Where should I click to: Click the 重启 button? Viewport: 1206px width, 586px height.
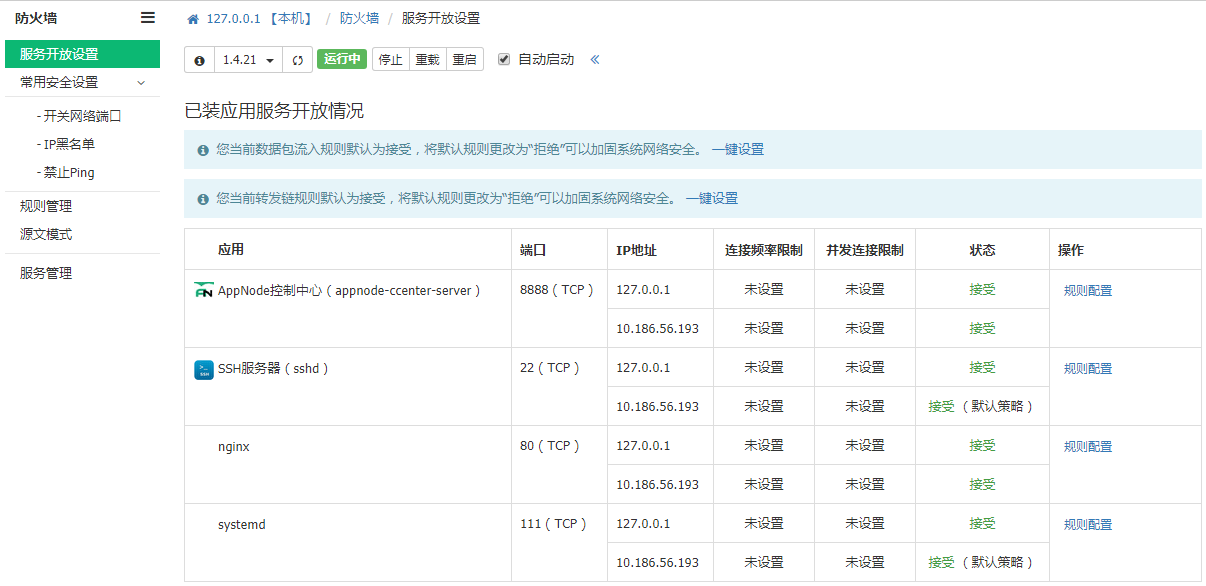coord(464,60)
